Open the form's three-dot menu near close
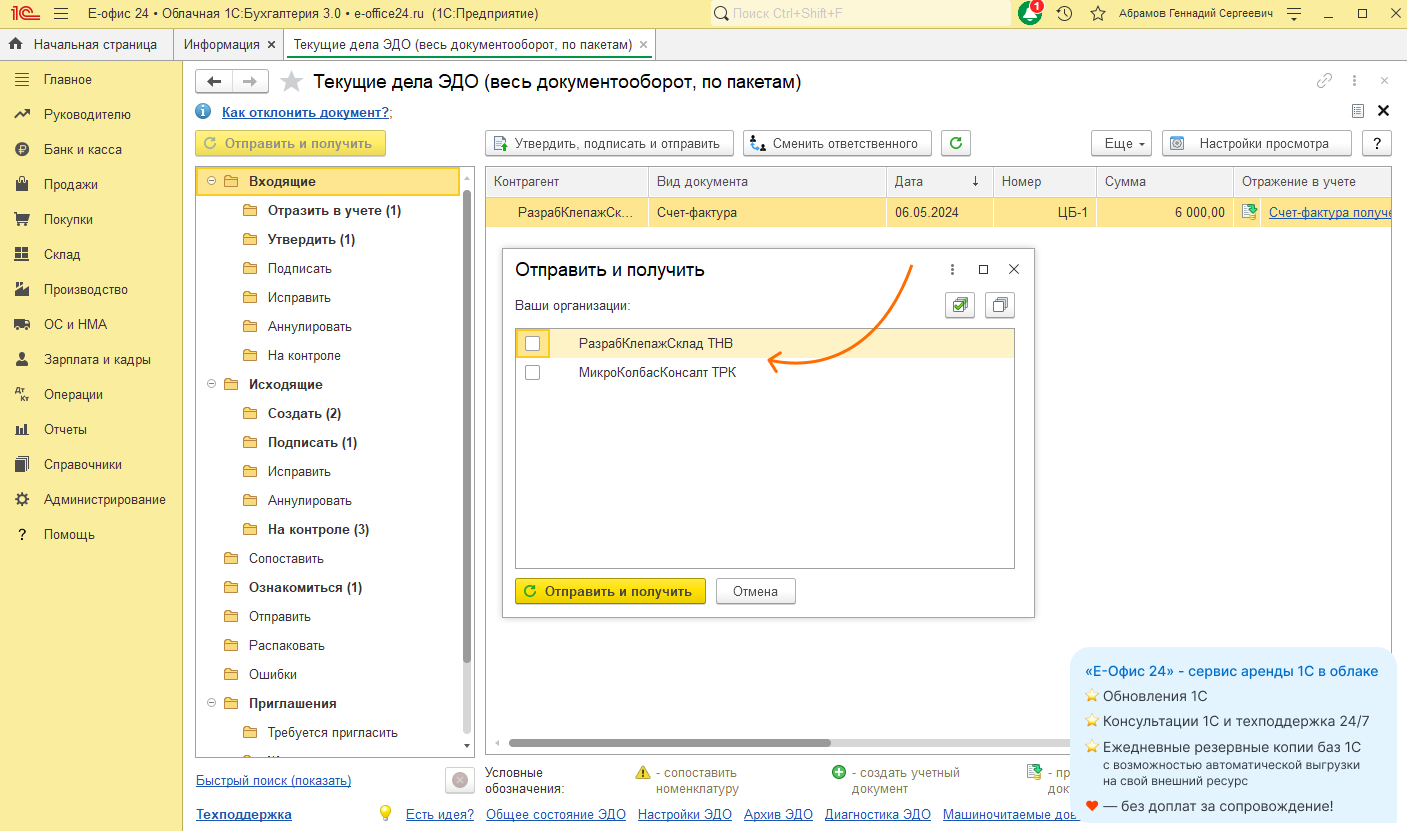The height and width of the screenshot is (831, 1407). pos(1355,81)
